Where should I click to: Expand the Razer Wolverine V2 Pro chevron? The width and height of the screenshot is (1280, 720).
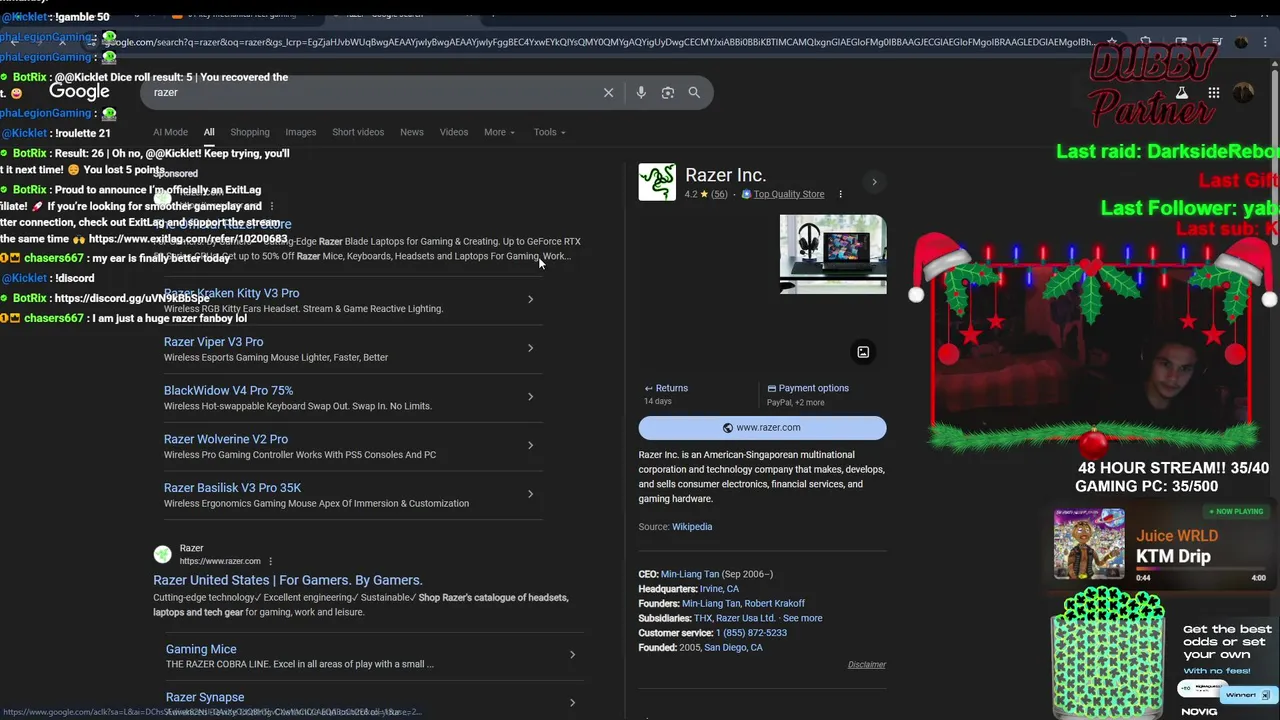click(x=530, y=445)
